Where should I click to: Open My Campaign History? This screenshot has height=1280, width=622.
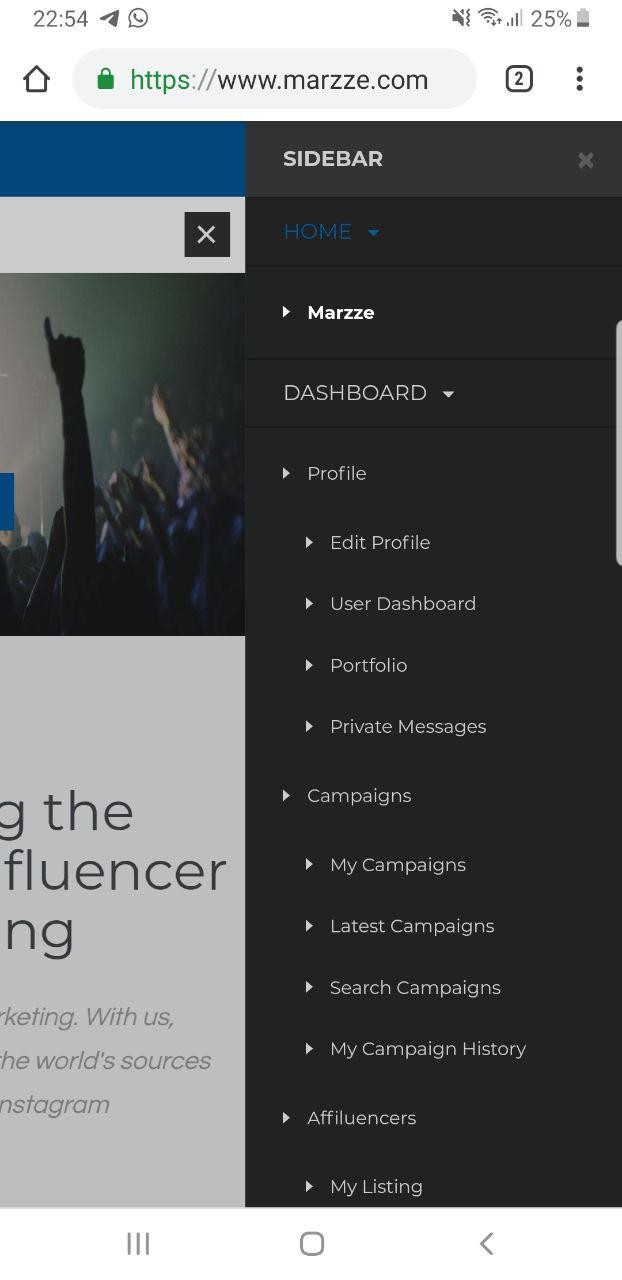427,1049
